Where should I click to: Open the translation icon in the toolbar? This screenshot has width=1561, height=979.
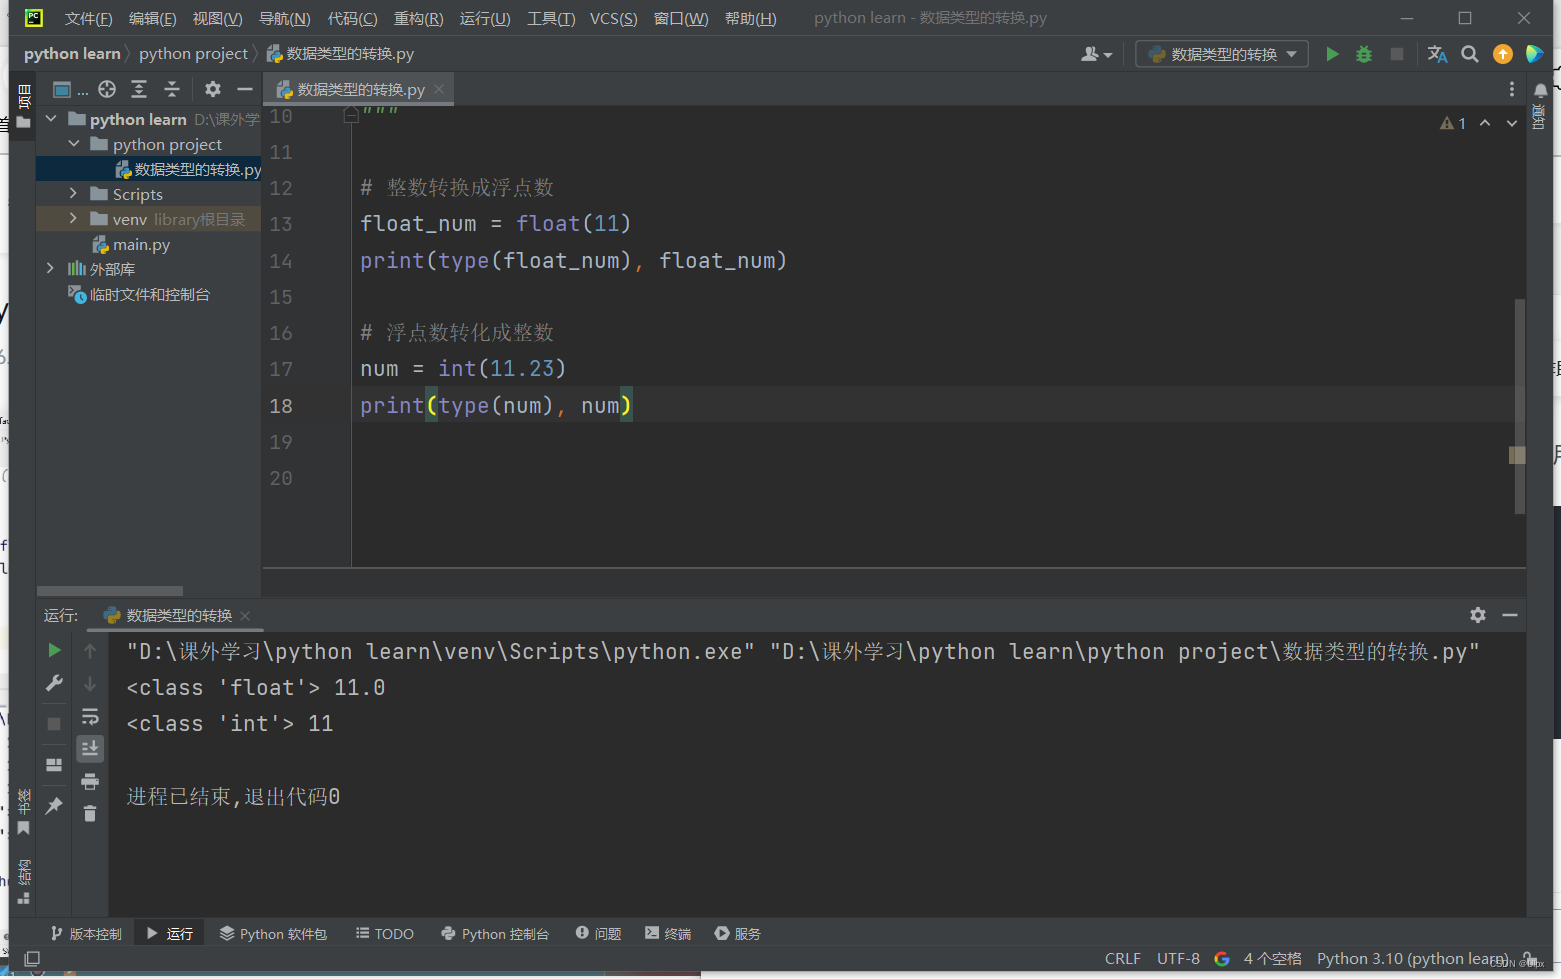[x=1437, y=54]
